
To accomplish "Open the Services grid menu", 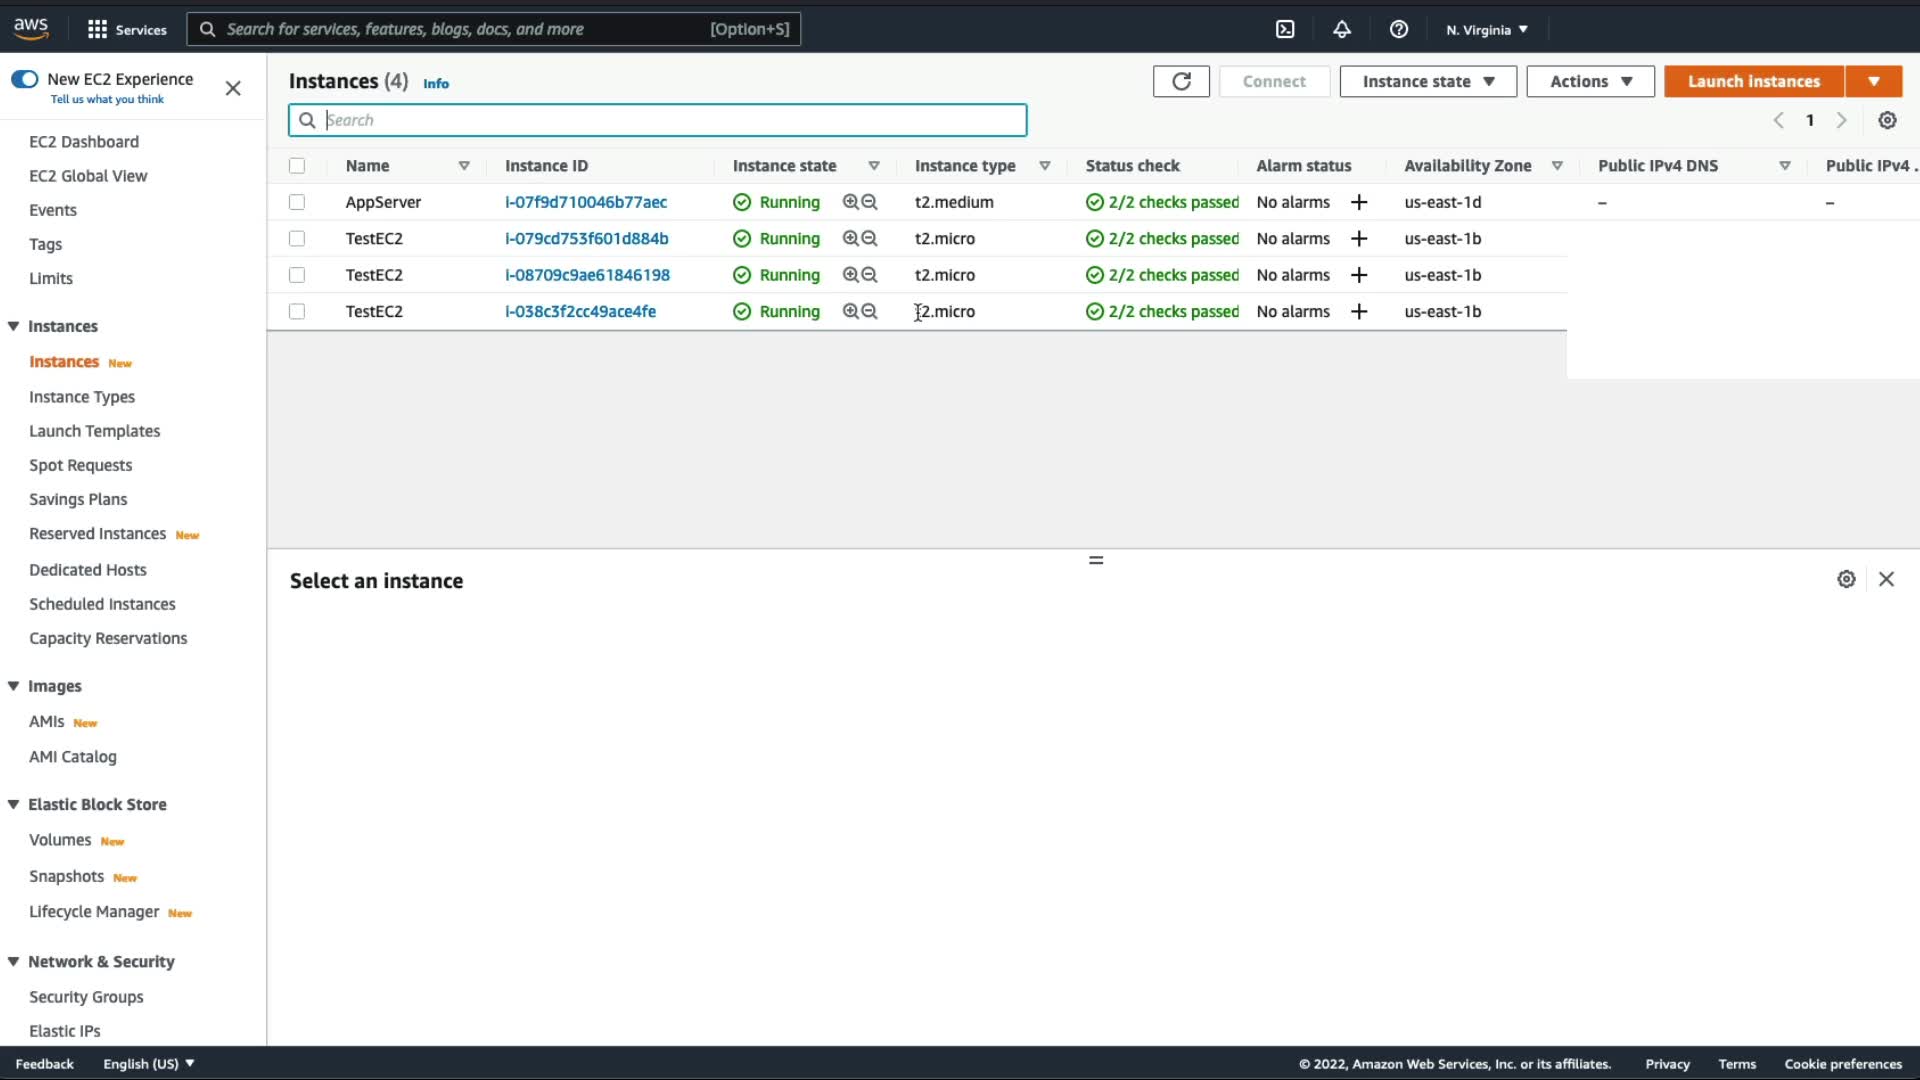I will [x=97, y=29].
